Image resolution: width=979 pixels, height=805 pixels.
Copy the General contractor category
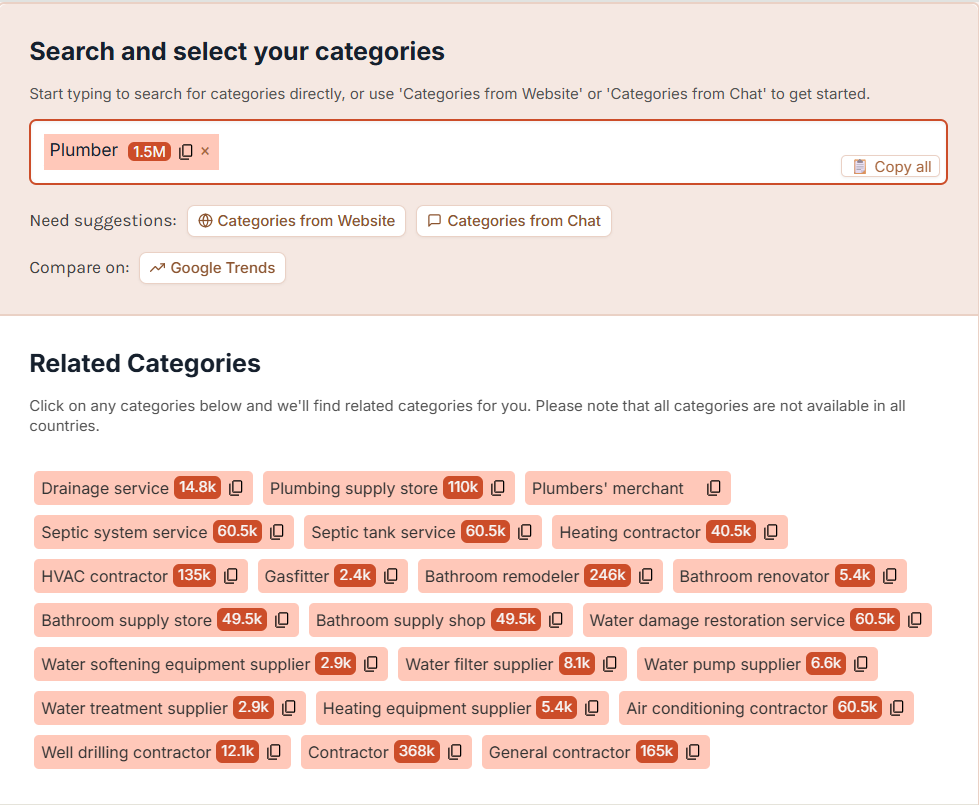pos(693,752)
